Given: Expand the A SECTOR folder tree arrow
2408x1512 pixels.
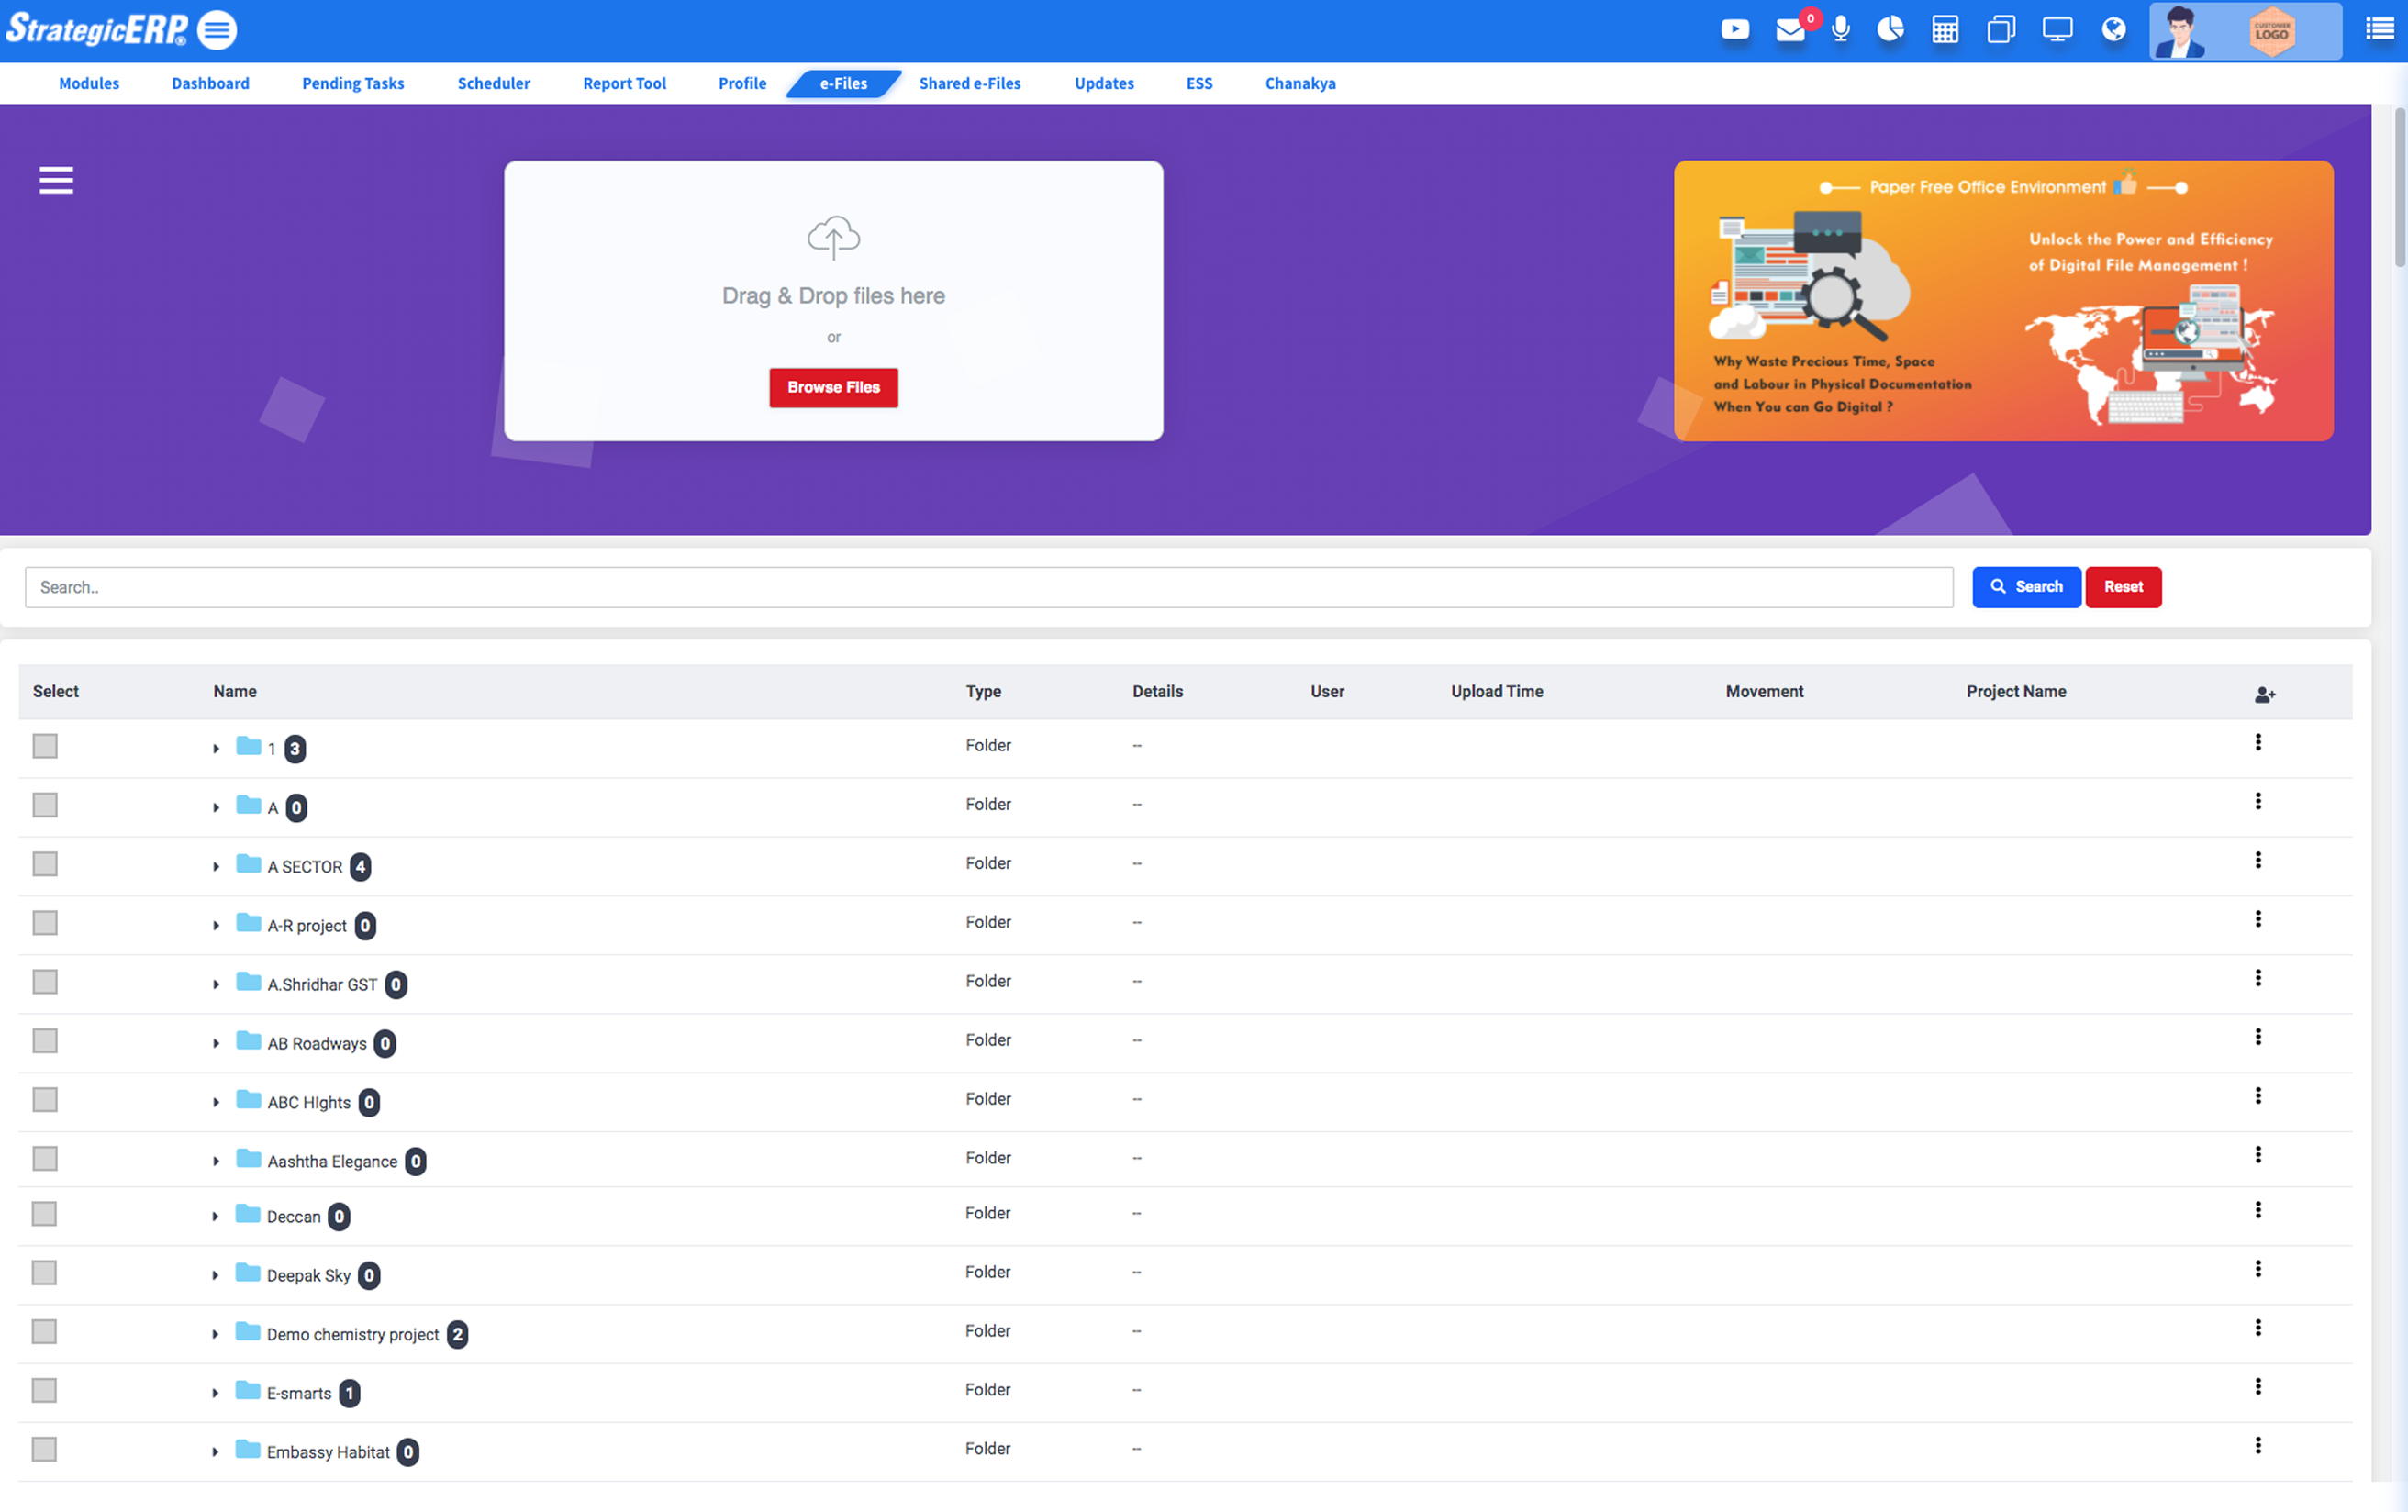Looking at the screenshot, I should tap(216, 867).
